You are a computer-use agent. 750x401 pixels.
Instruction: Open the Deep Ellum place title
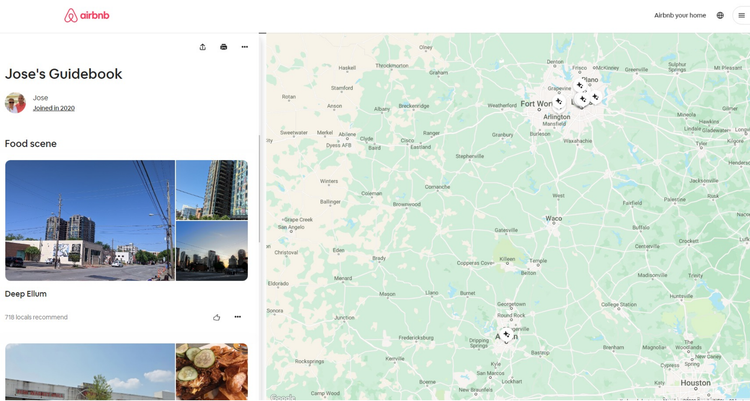pyautogui.click(x=26, y=294)
